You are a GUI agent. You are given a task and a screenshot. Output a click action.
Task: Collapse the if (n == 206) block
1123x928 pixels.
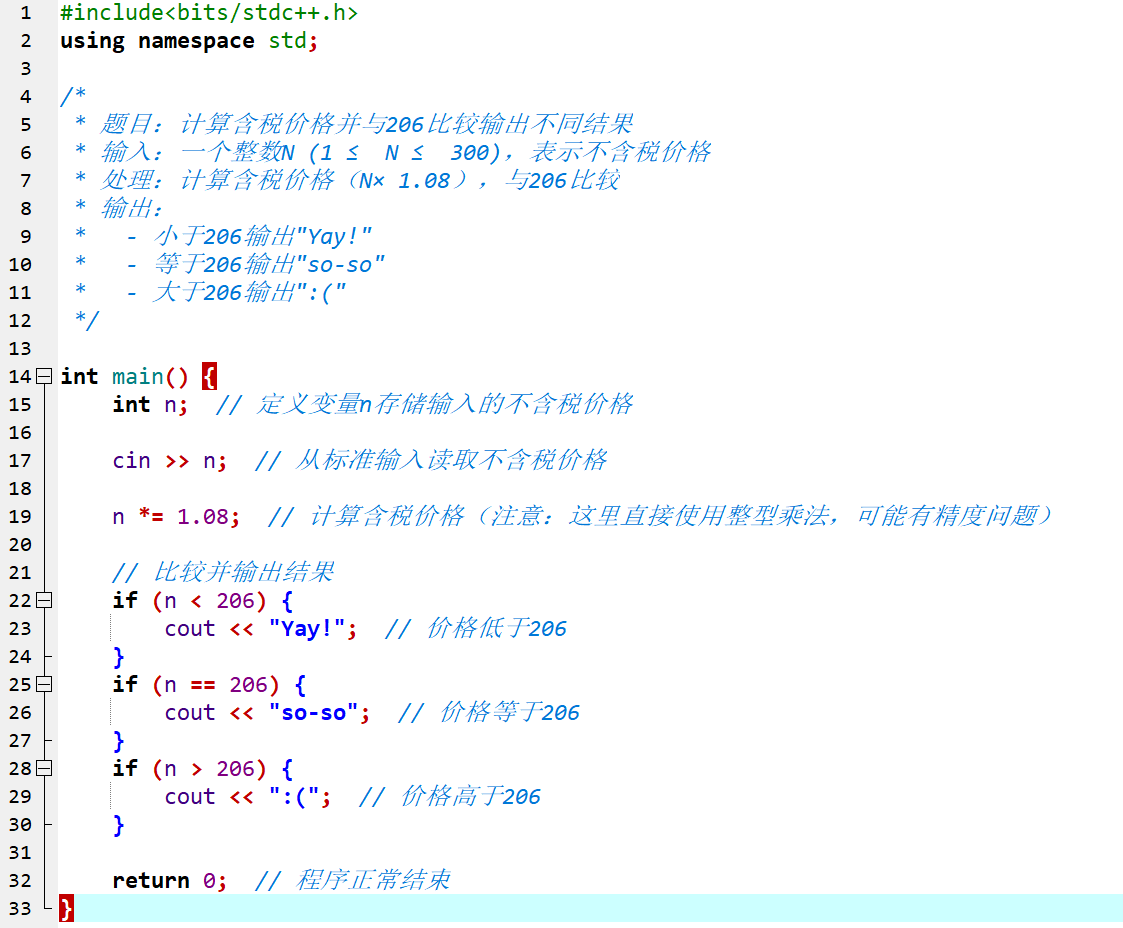[44, 684]
